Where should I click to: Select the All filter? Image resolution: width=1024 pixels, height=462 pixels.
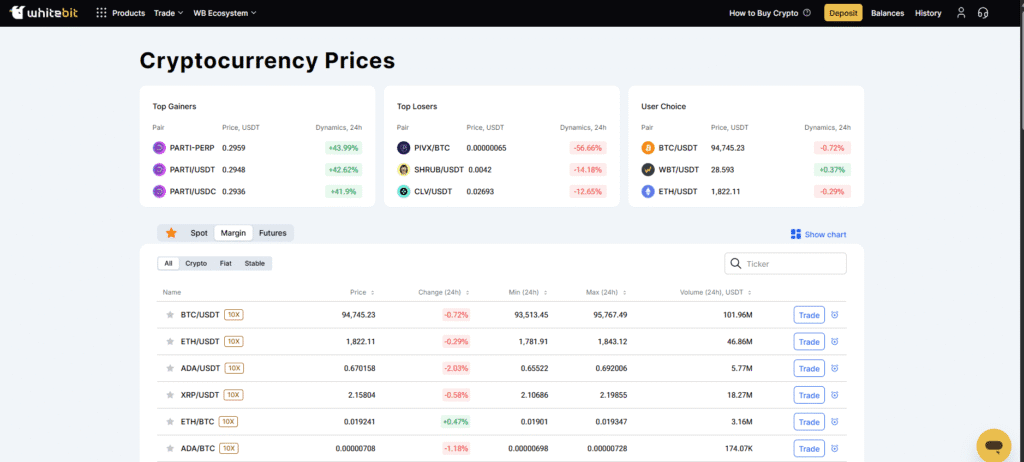coord(168,263)
